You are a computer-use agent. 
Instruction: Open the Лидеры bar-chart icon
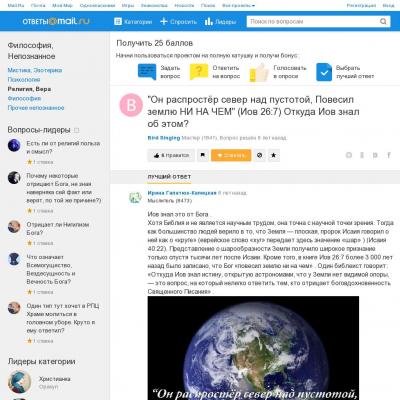pos(209,21)
